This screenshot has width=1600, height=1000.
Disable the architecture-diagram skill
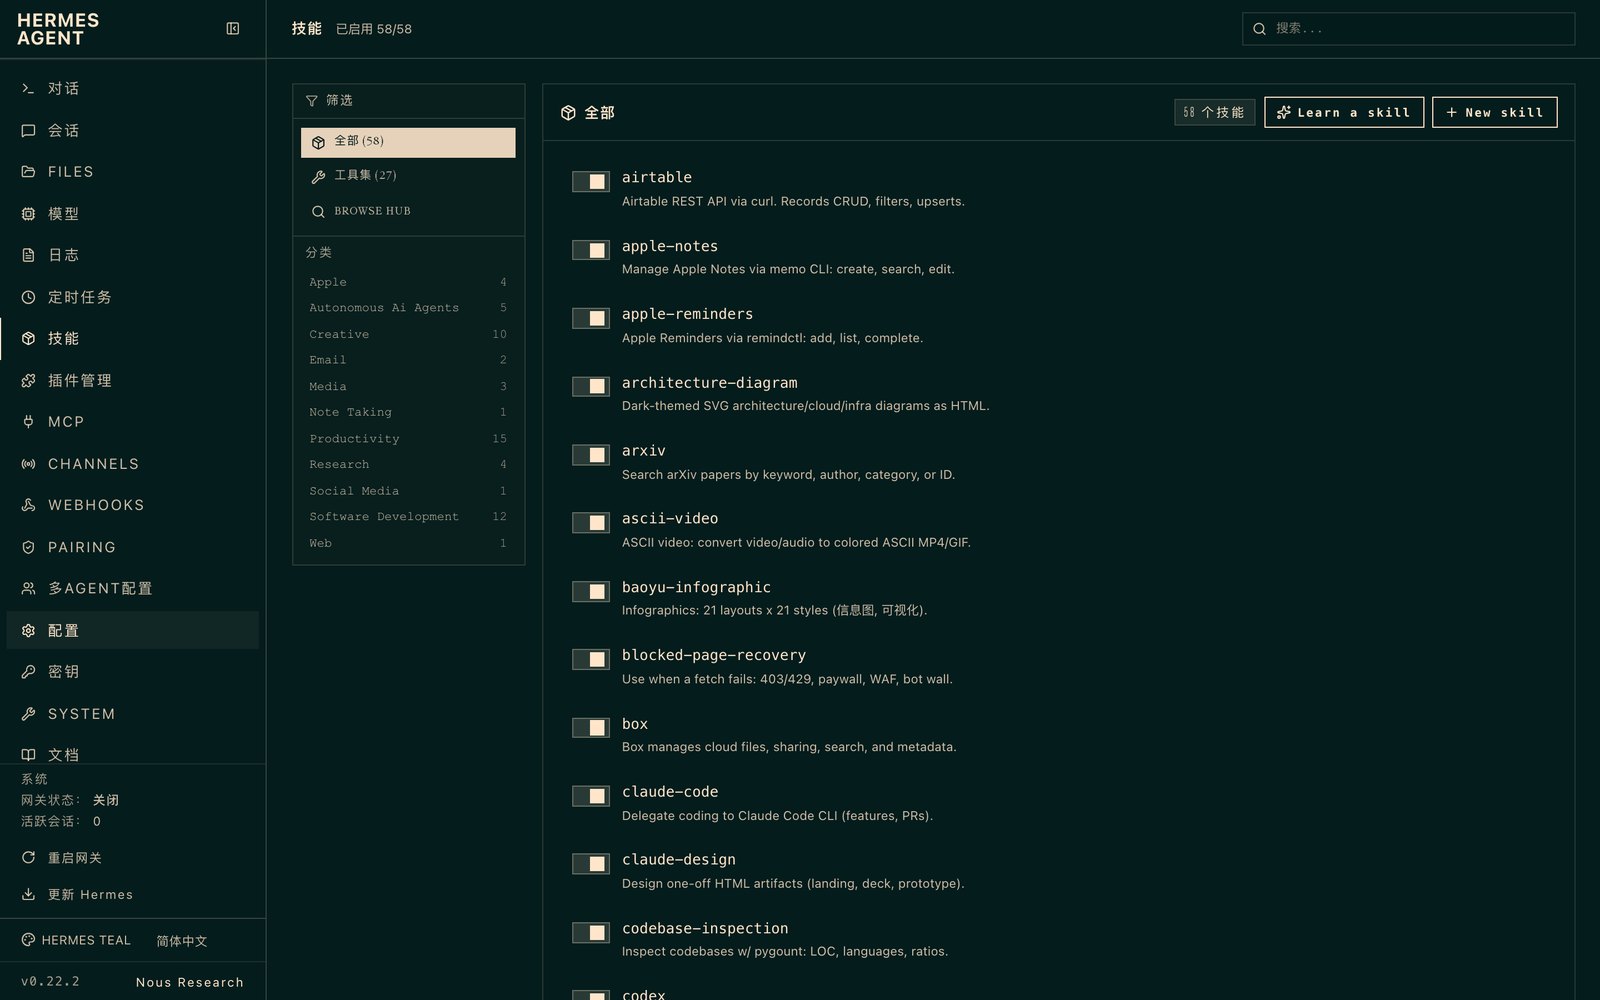[591, 386]
